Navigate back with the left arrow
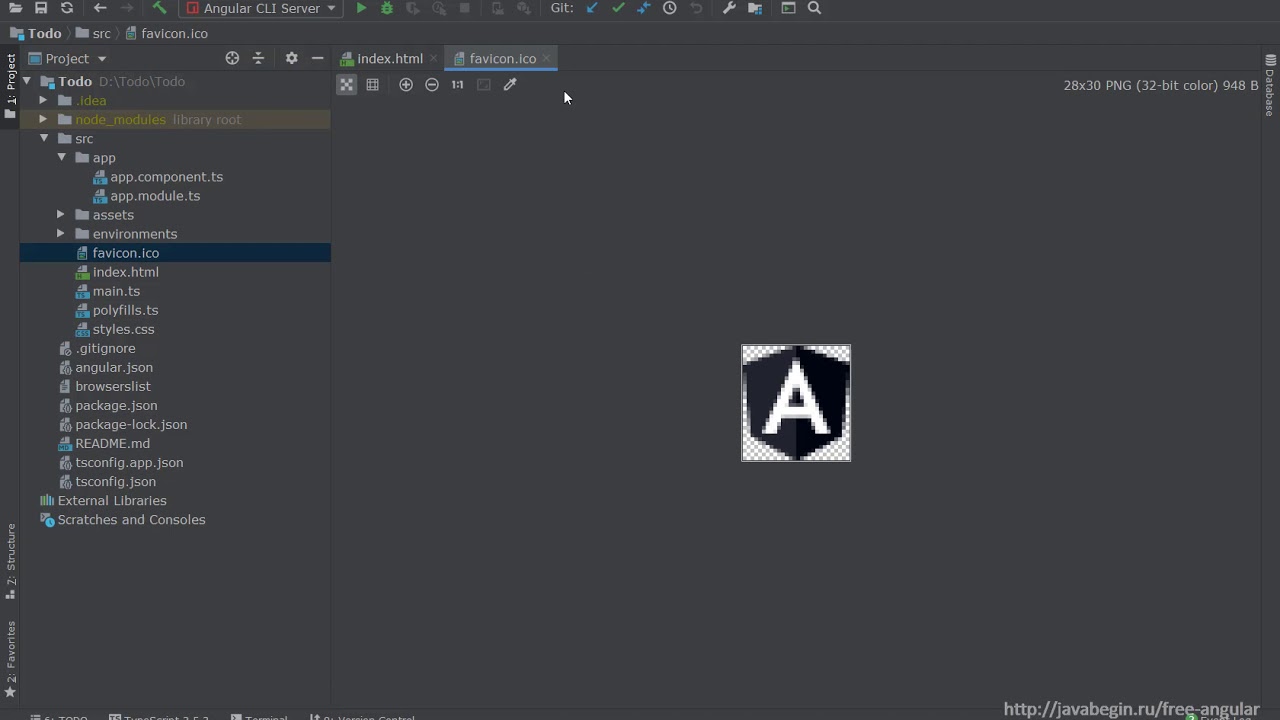 (x=100, y=8)
